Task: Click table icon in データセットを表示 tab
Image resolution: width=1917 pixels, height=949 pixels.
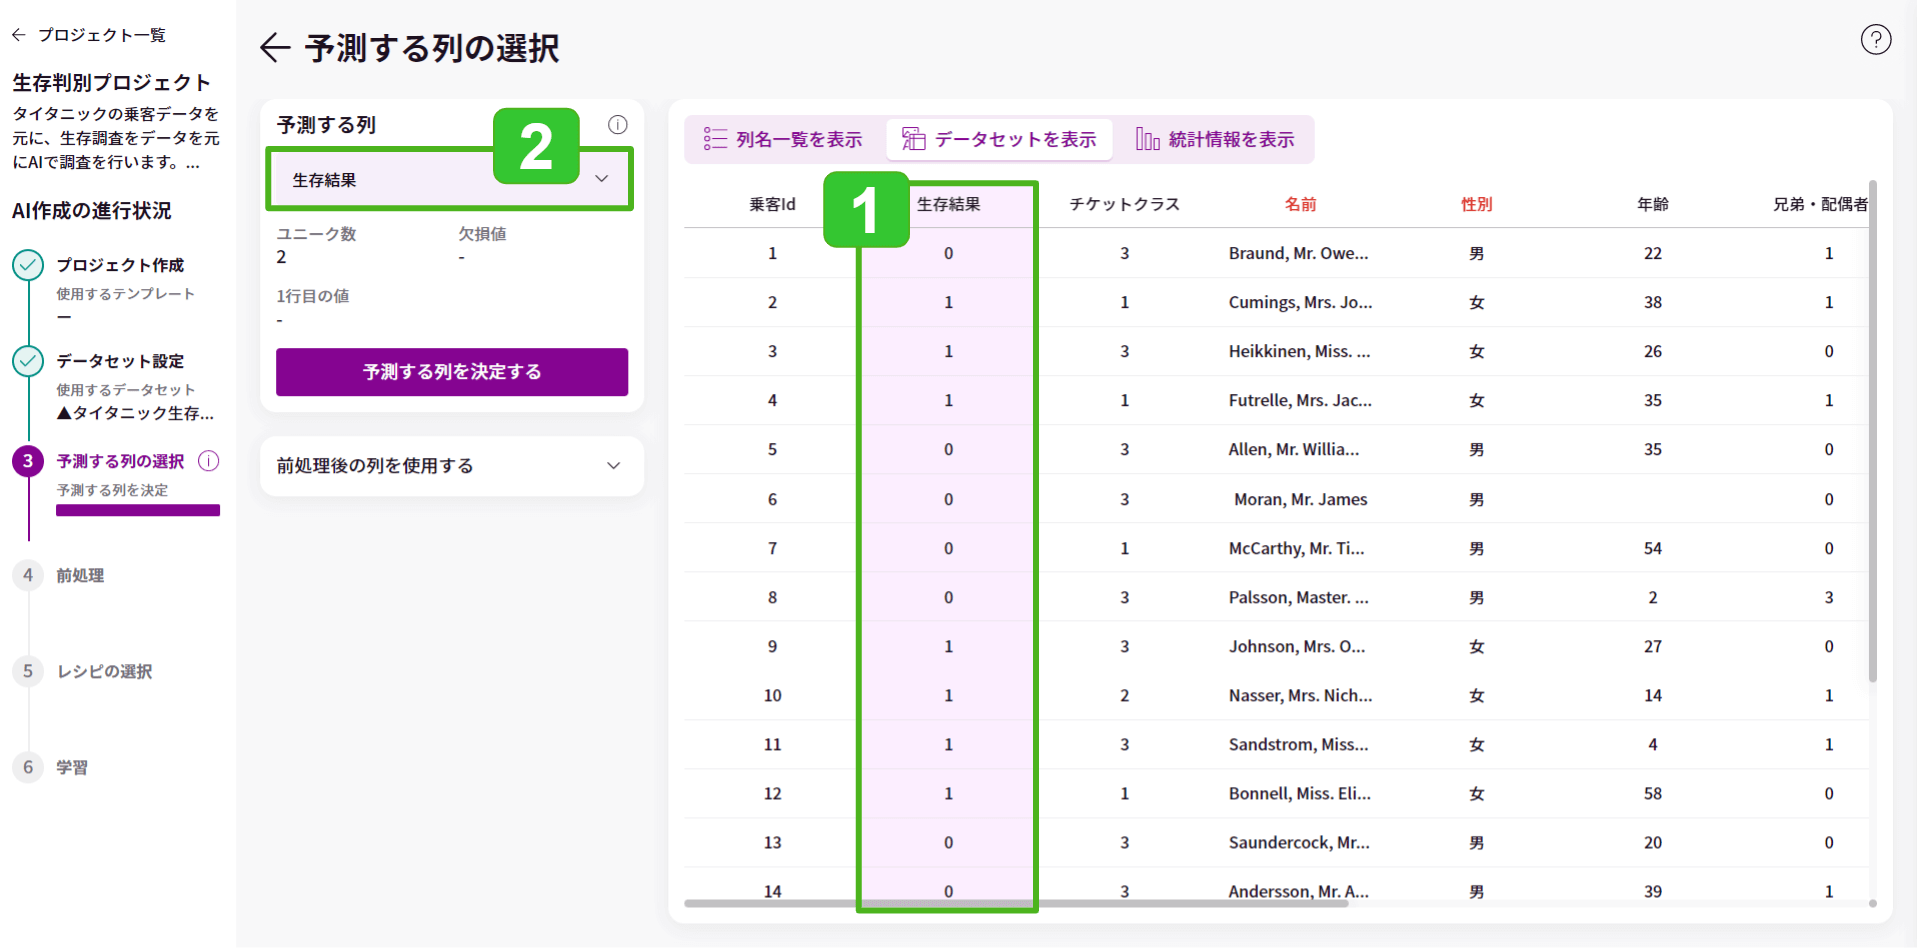Action: click(x=913, y=139)
